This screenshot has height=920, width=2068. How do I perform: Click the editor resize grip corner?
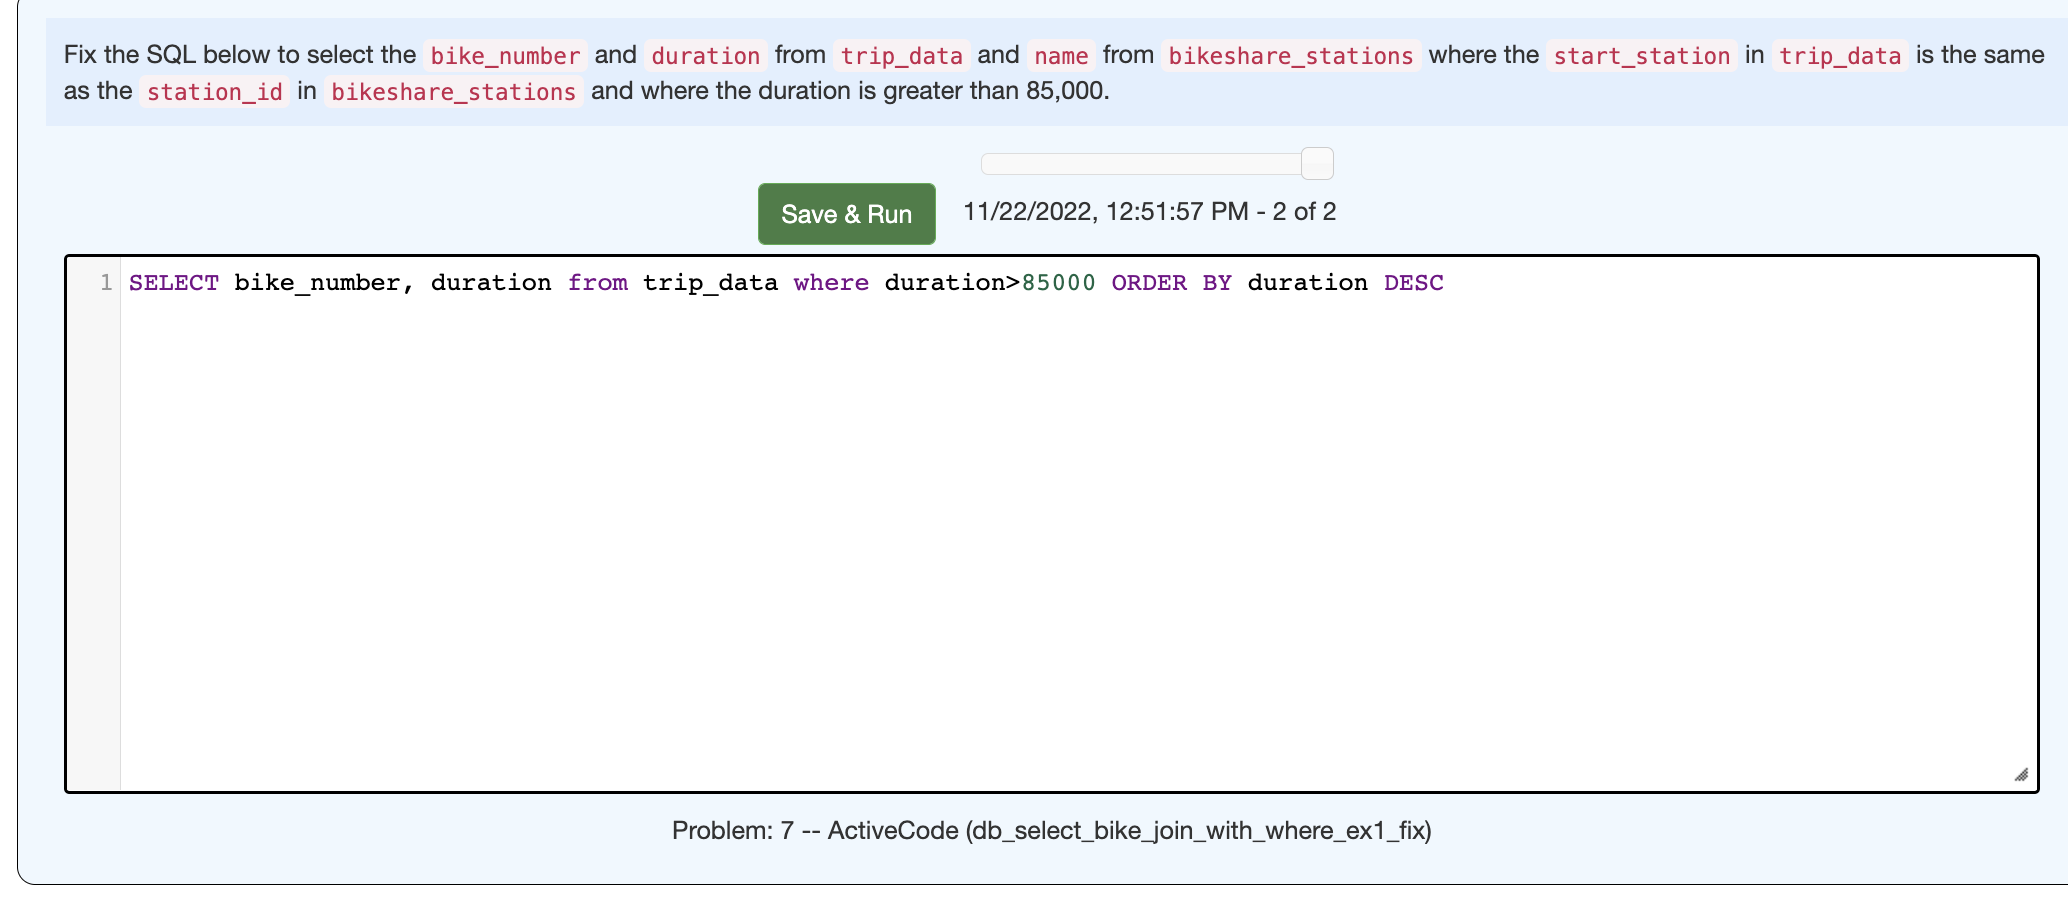[x=2022, y=775]
